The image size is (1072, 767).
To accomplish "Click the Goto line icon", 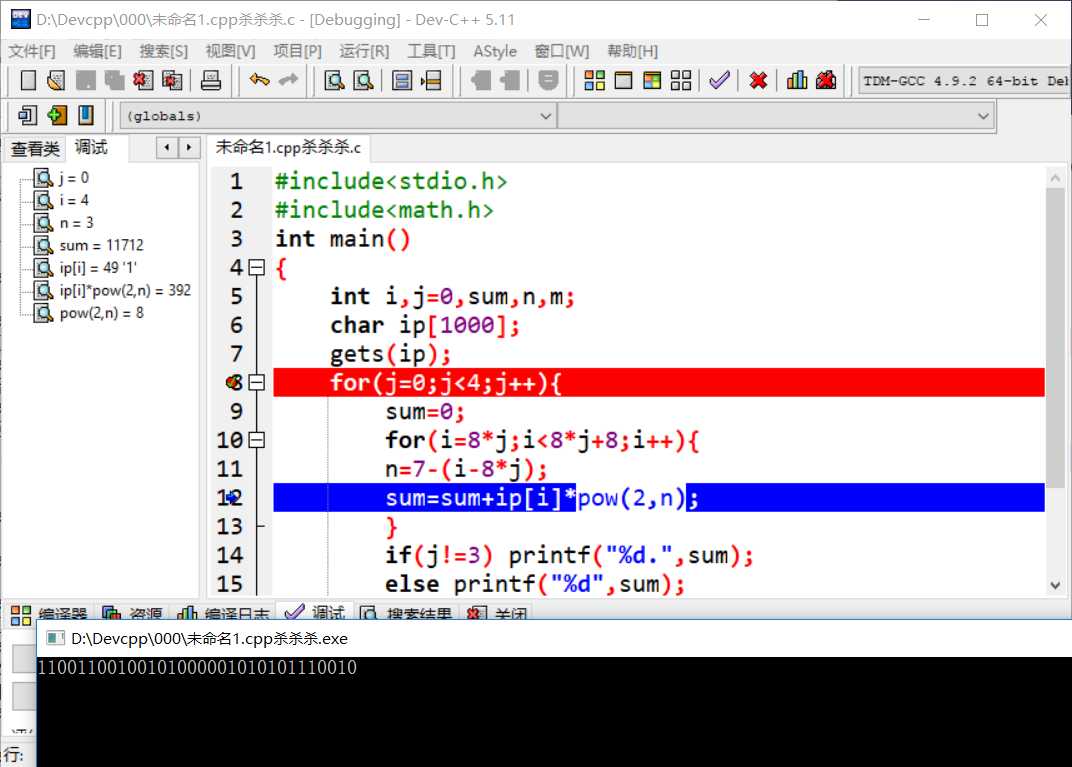I will click(x=431, y=81).
